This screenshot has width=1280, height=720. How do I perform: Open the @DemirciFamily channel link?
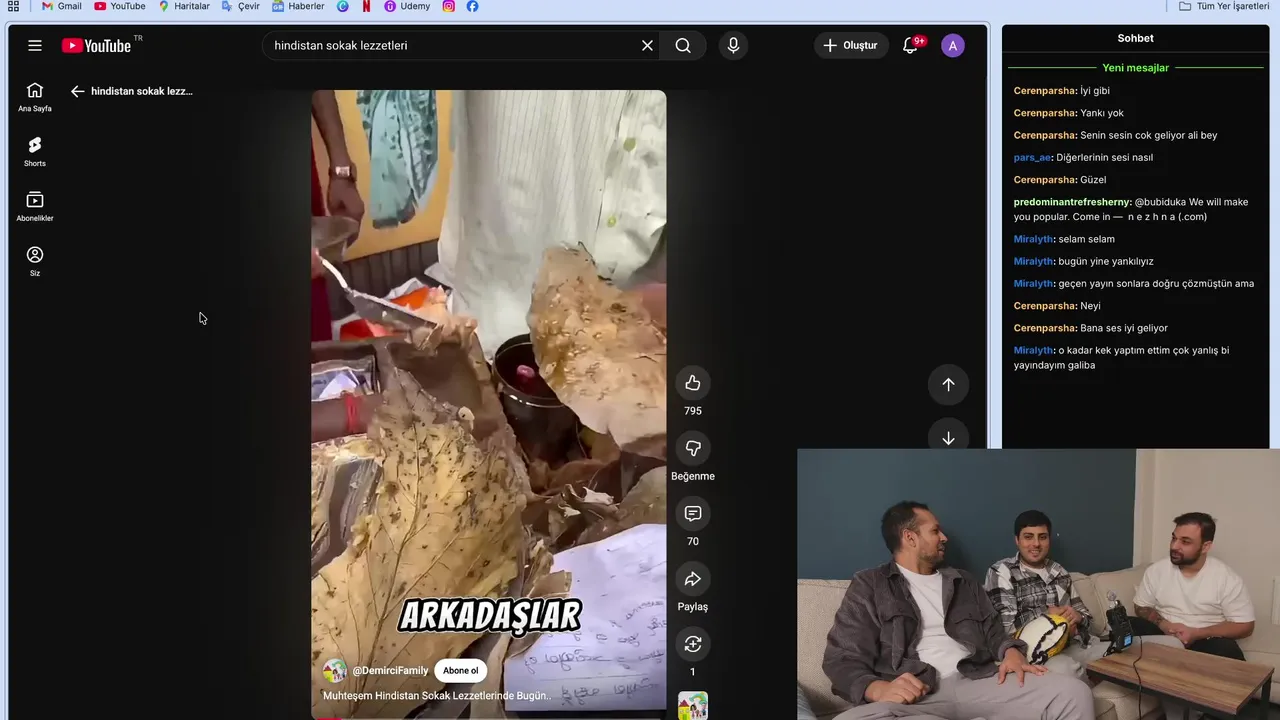tap(390, 670)
